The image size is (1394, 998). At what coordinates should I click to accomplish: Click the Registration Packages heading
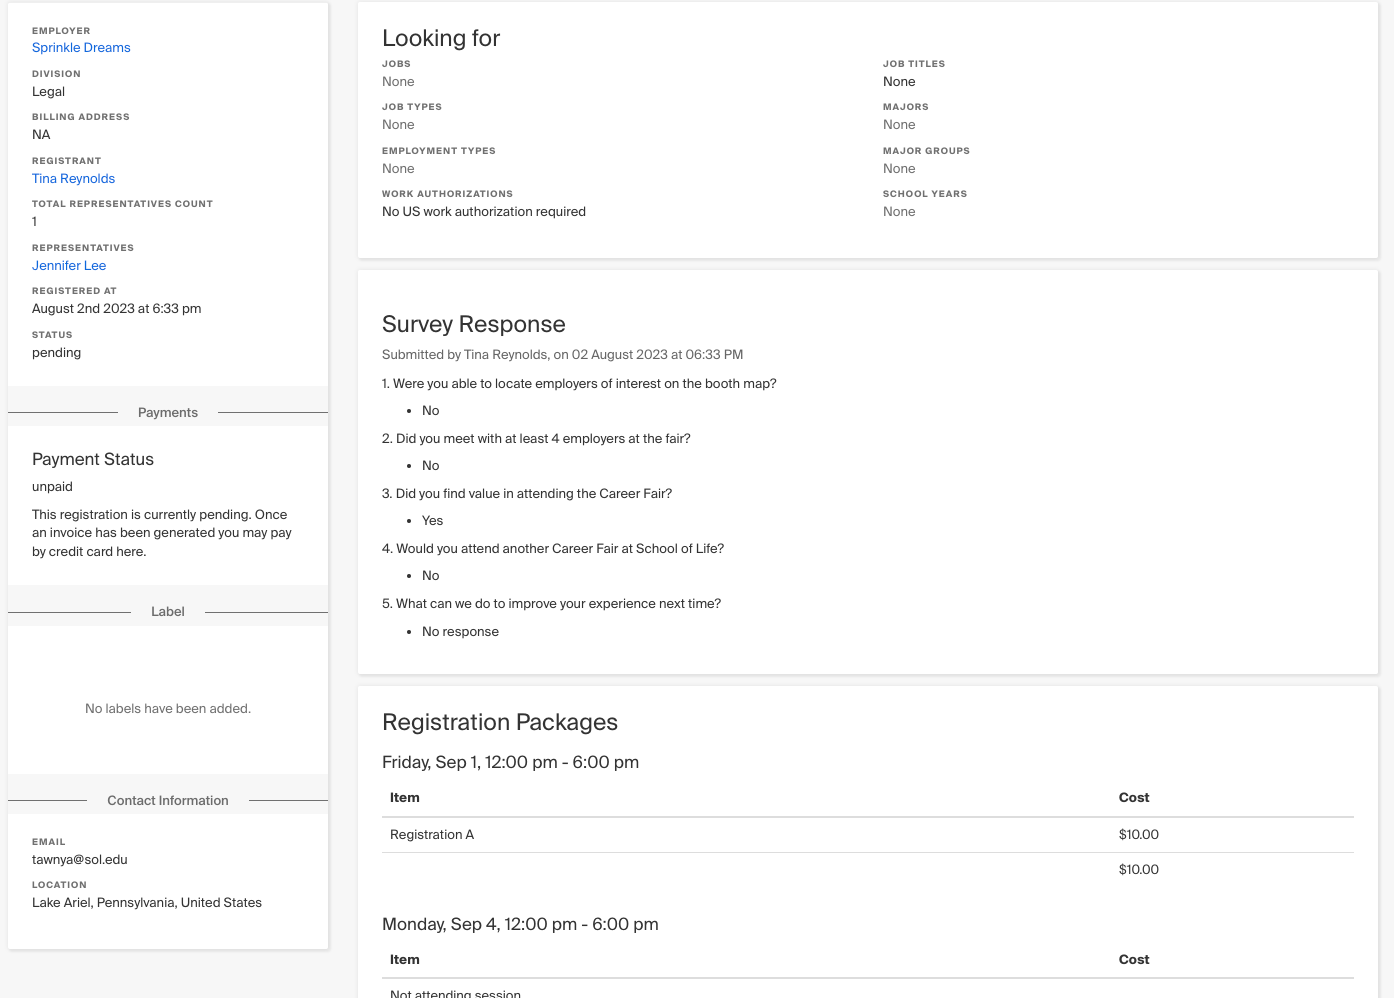pyautogui.click(x=500, y=722)
